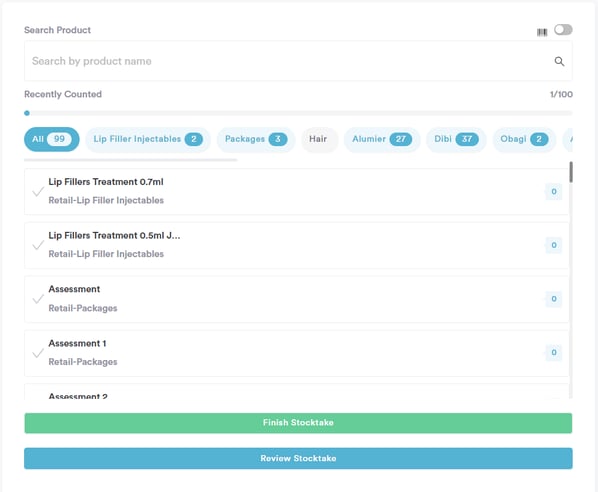Click the Finish Stocktake button
This screenshot has width=598, height=492.
point(298,423)
